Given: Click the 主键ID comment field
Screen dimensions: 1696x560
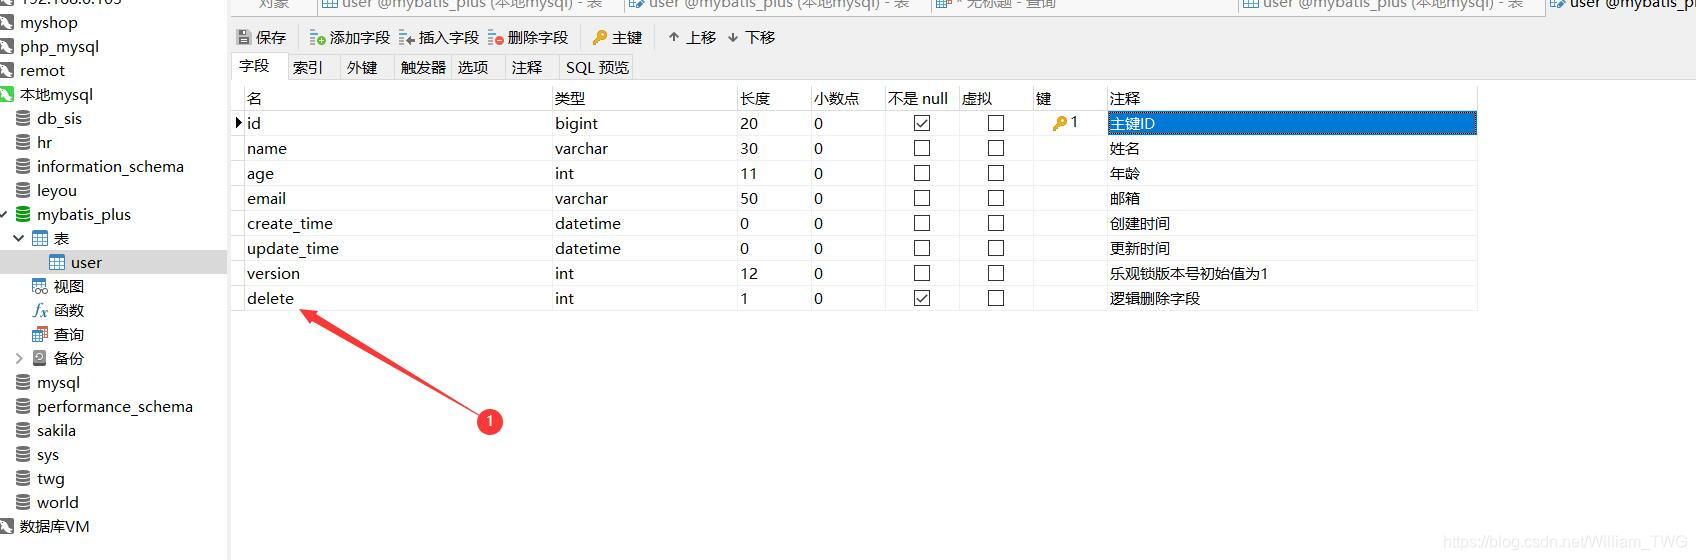Looking at the screenshot, I should coord(1292,123).
